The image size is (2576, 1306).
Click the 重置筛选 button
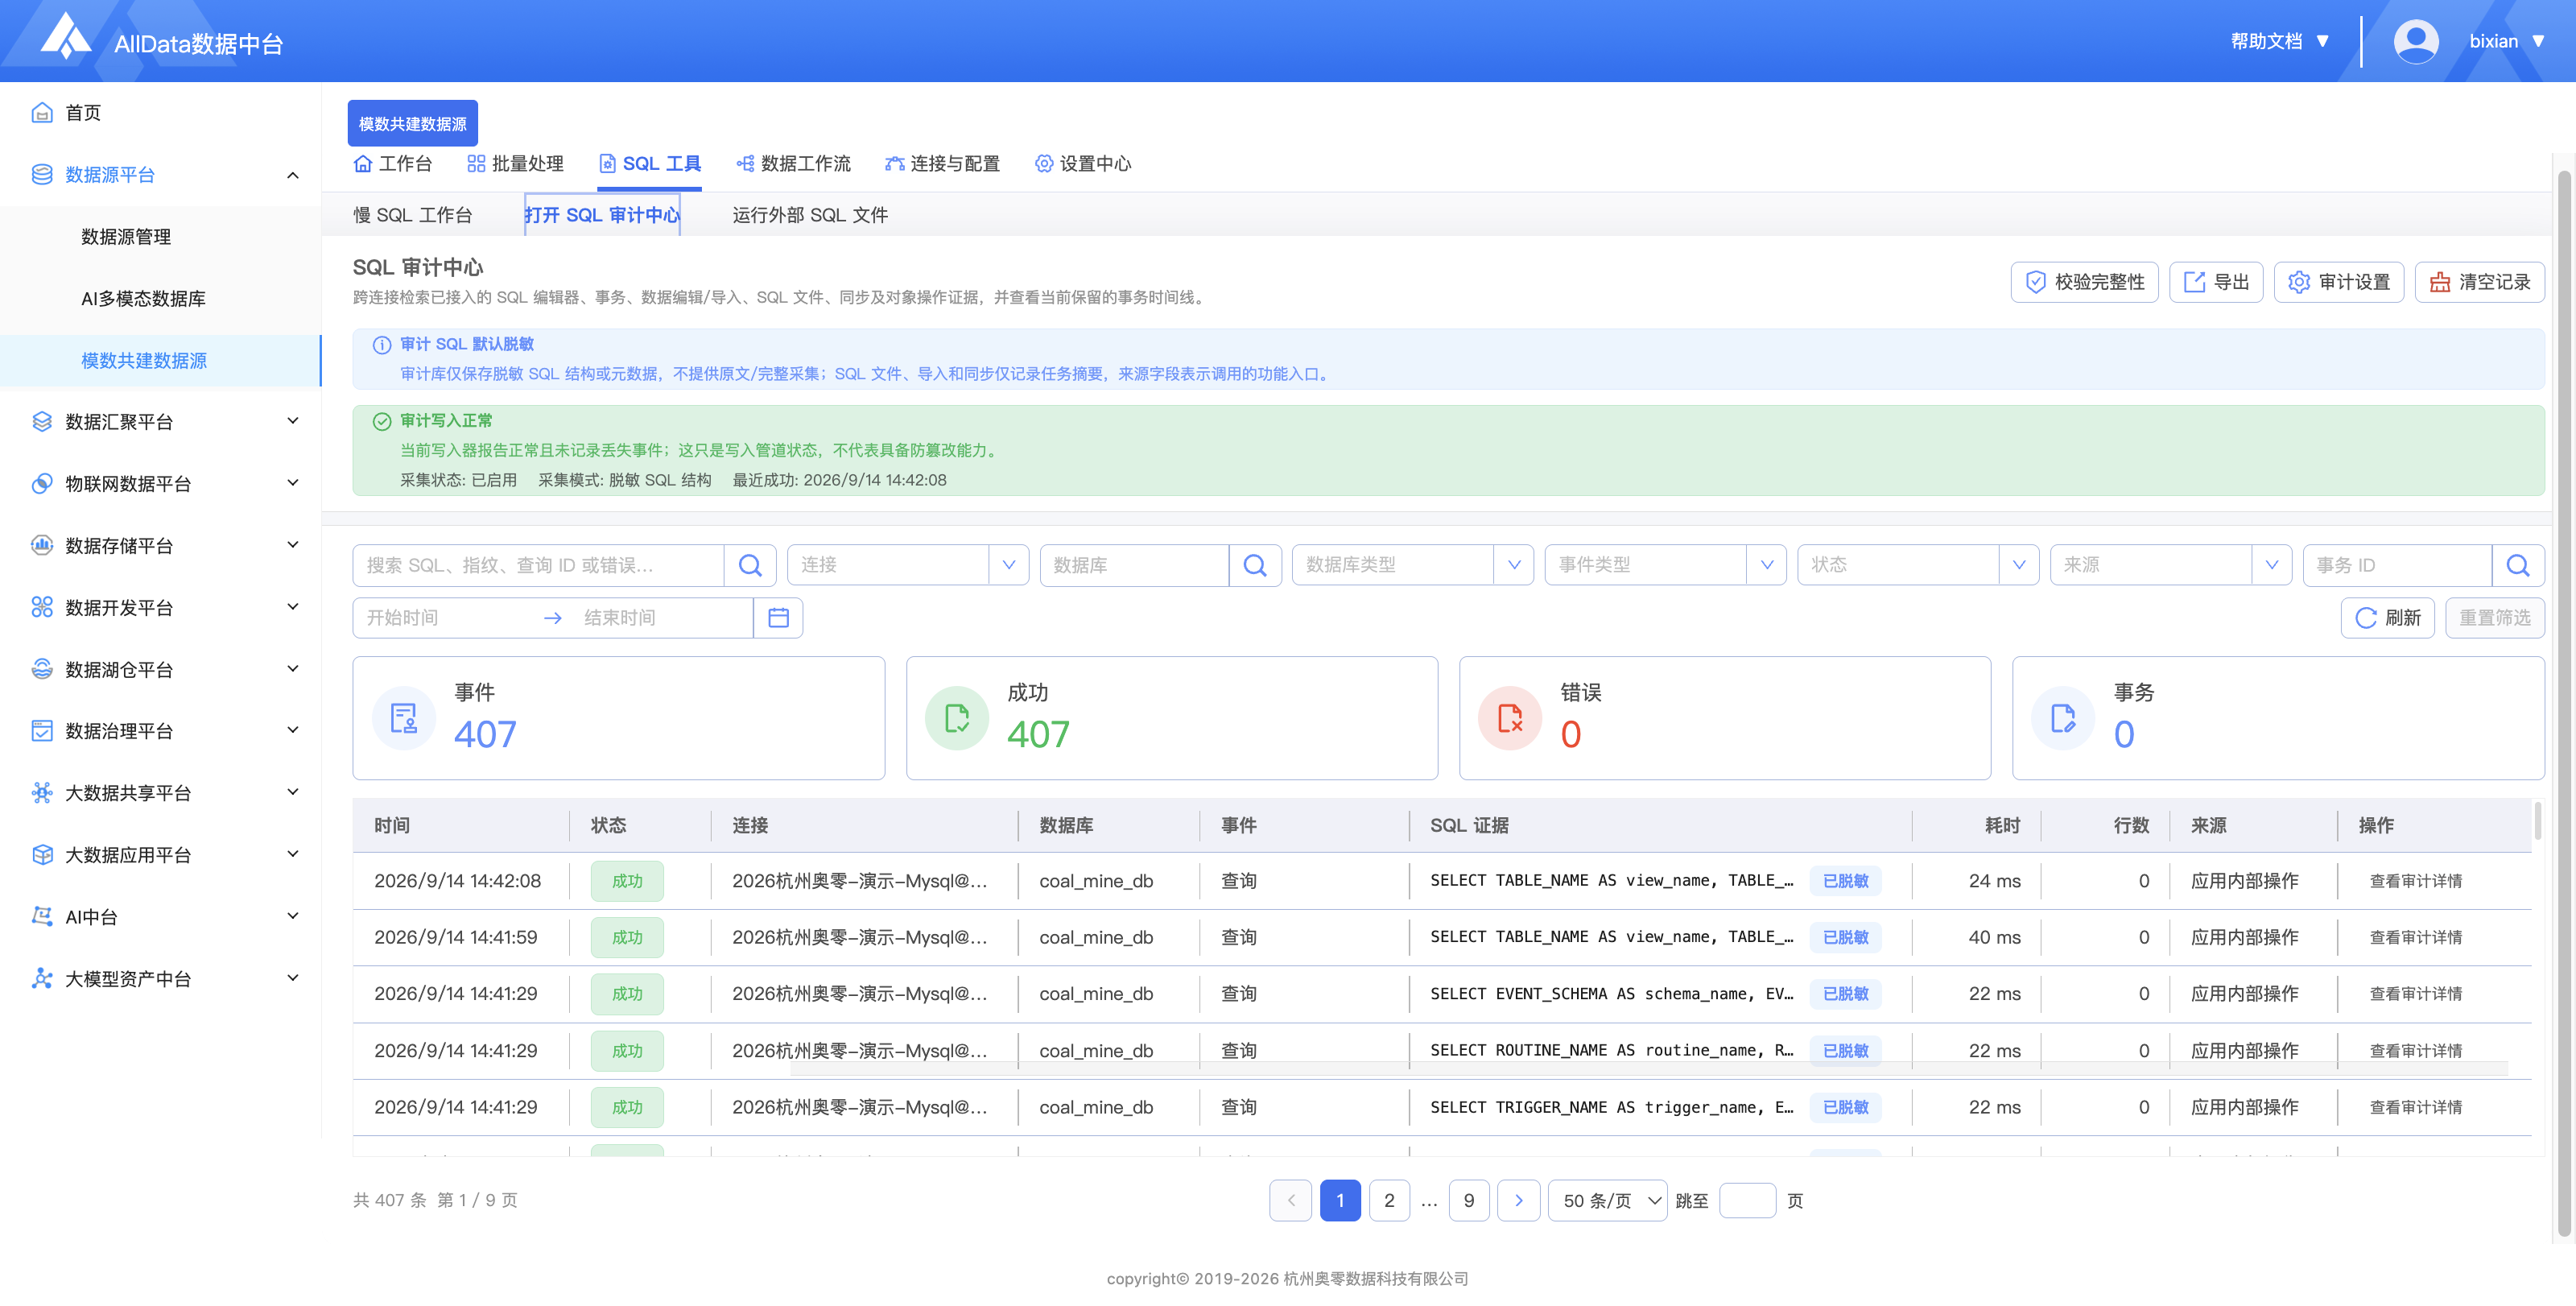[x=2495, y=618]
